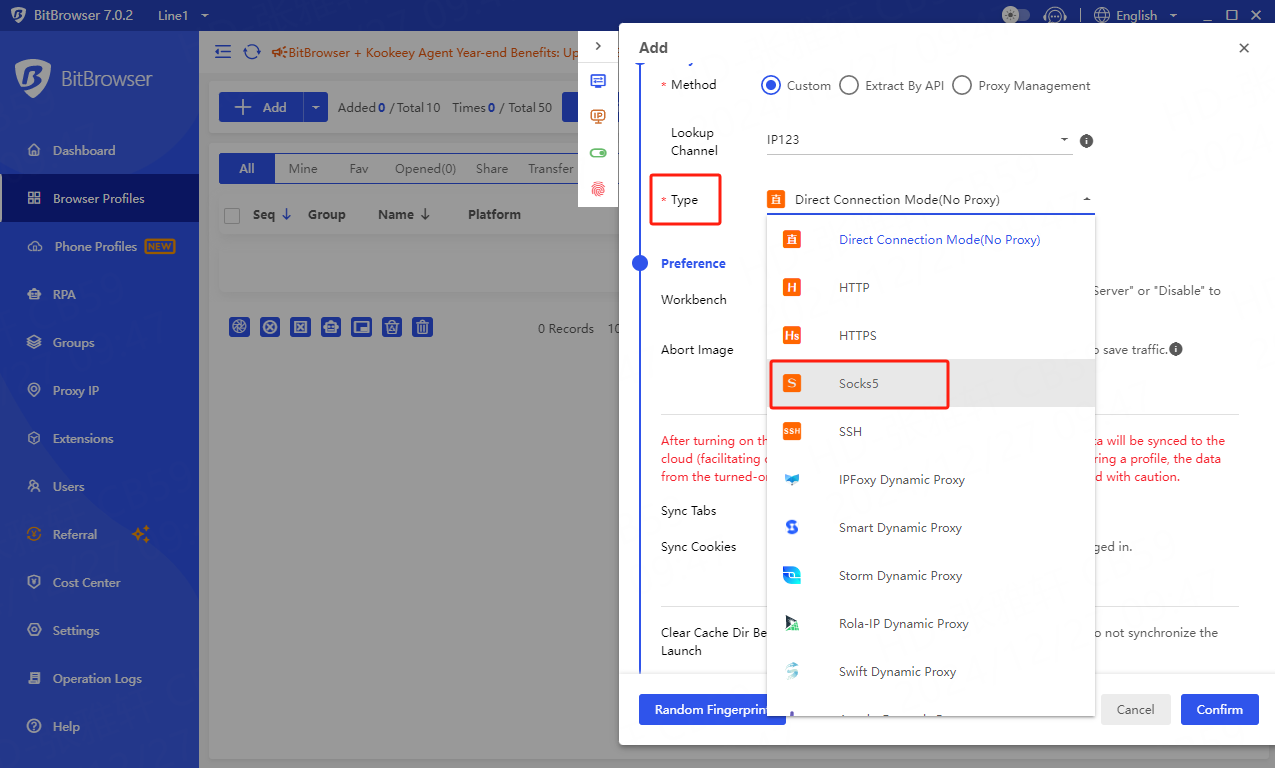Switch to the Opened(0) tab
The height and width of the screenshot is (768, 1275).
pos(425,169)
